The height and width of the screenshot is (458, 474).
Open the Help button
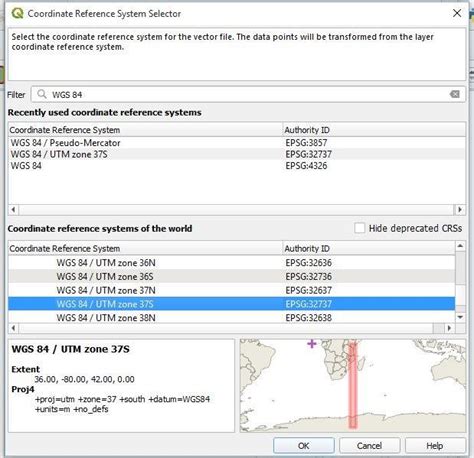pyautogui.click(x=435, y=446)
